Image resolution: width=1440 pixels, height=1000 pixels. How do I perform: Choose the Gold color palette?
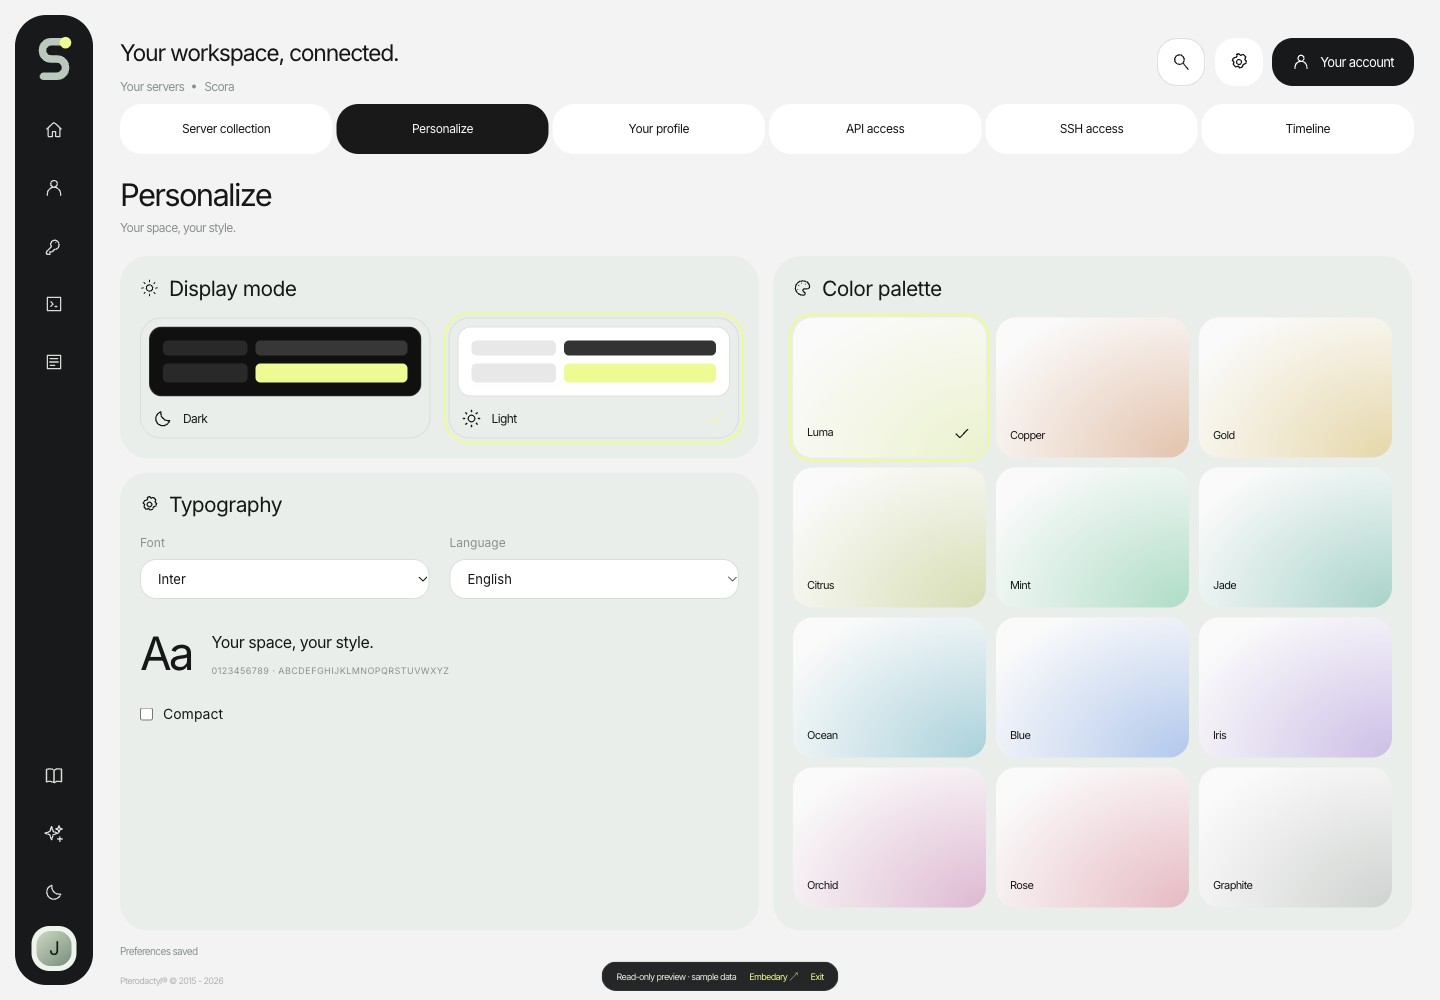pos(1295,388)
